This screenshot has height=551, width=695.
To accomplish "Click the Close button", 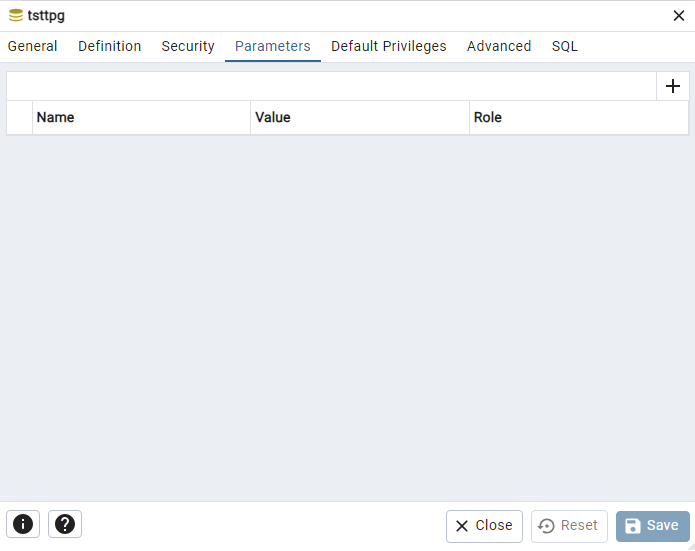I will tap(484, 526).
